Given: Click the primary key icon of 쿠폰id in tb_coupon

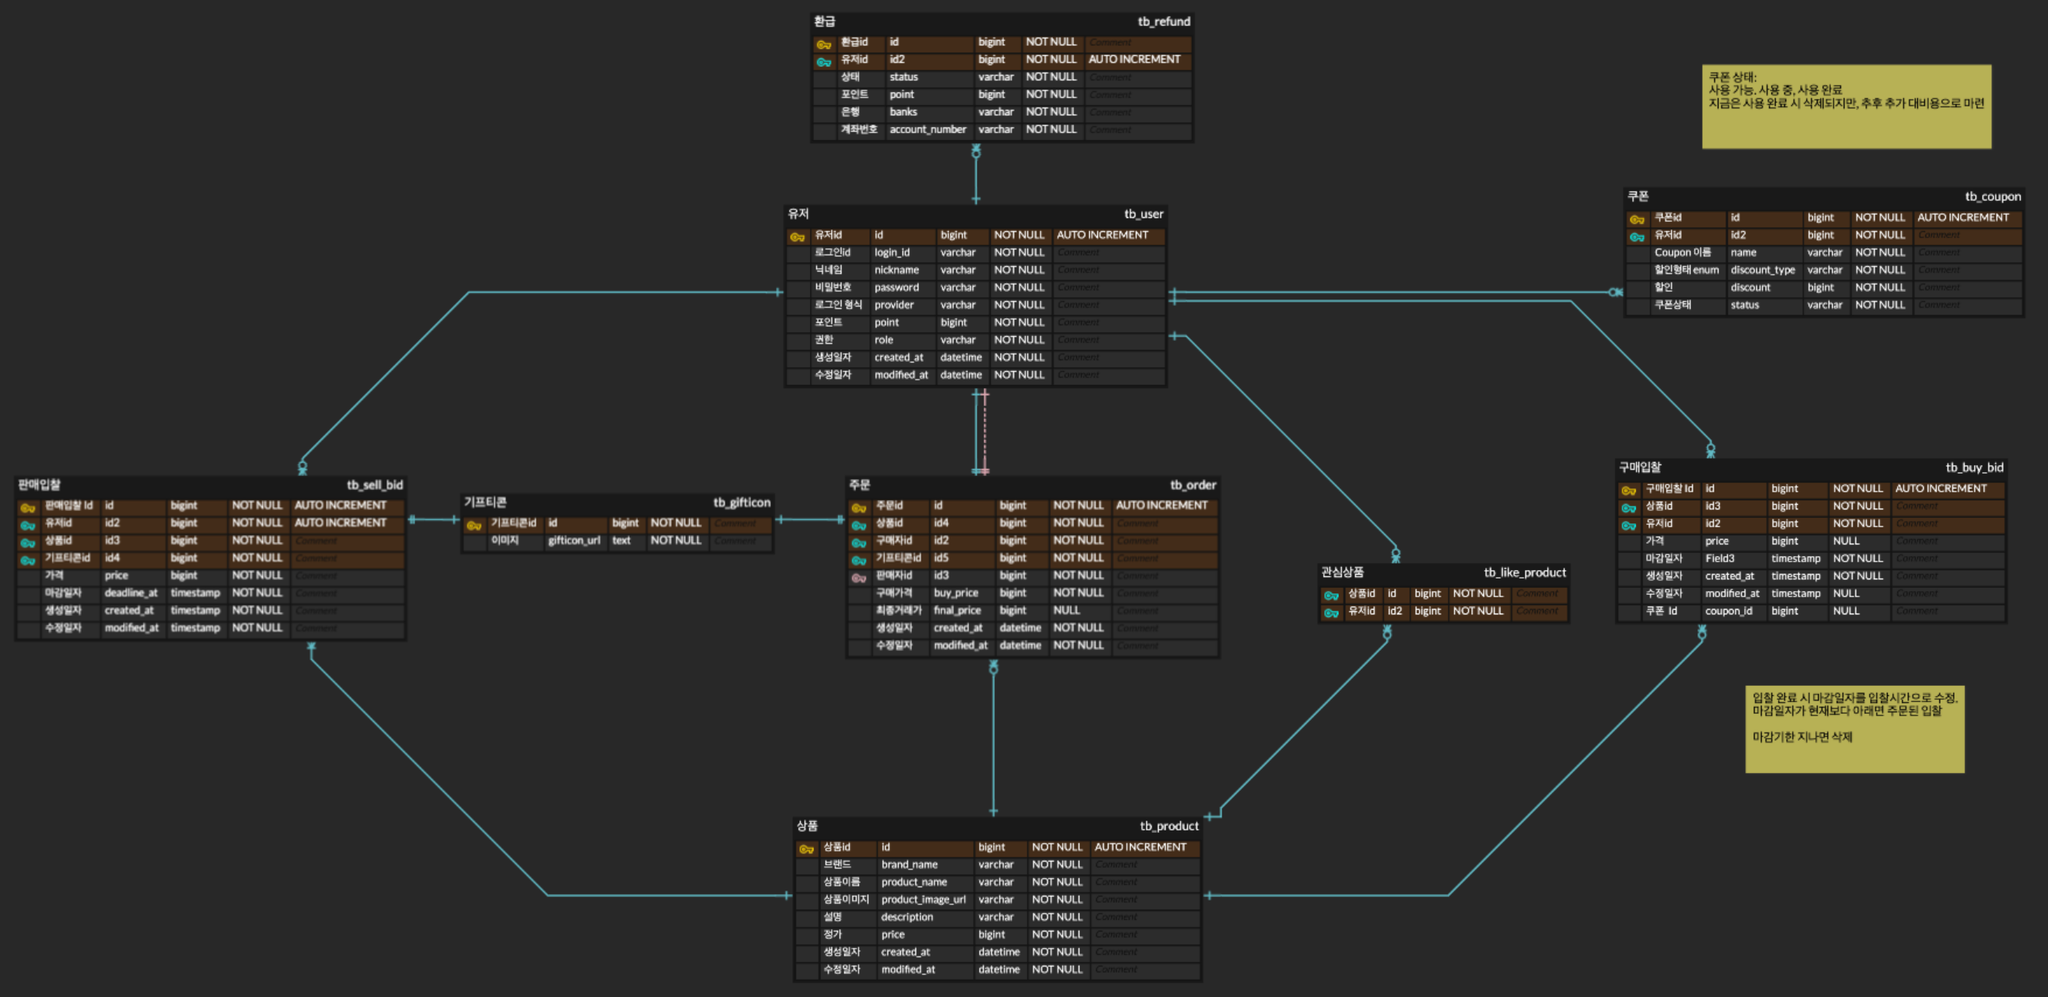Looking at the screenshot, I should pos(1637,220).
